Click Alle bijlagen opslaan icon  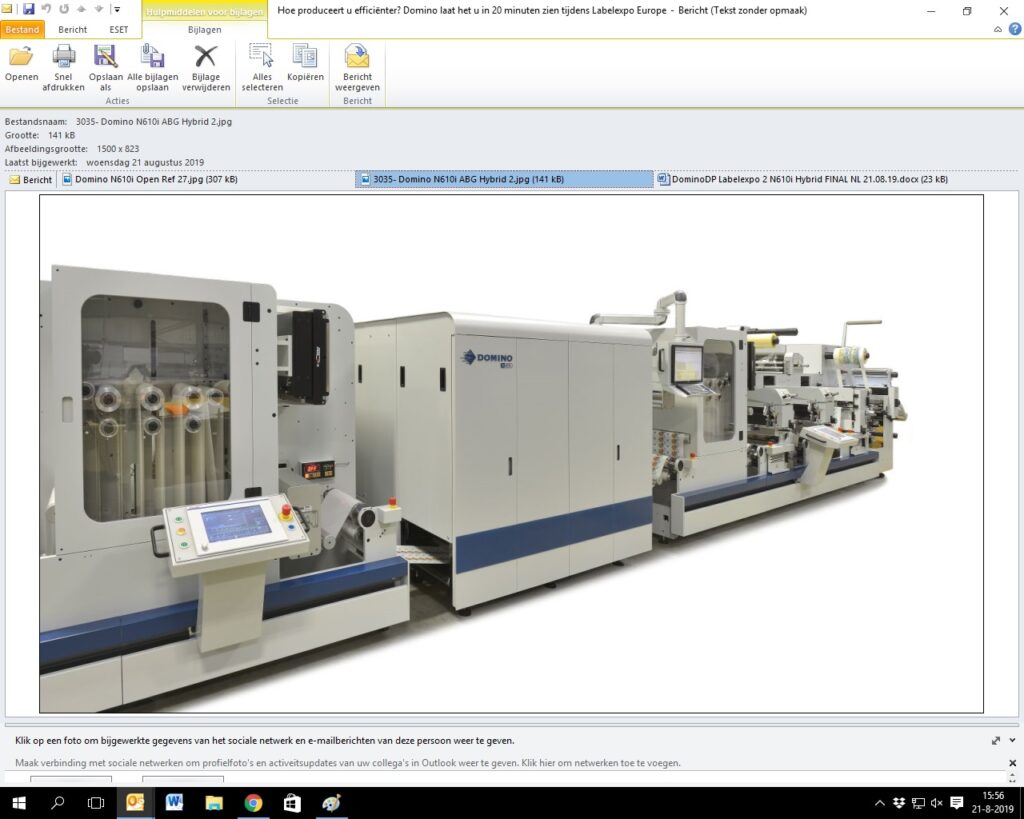(x=152, y=56)
